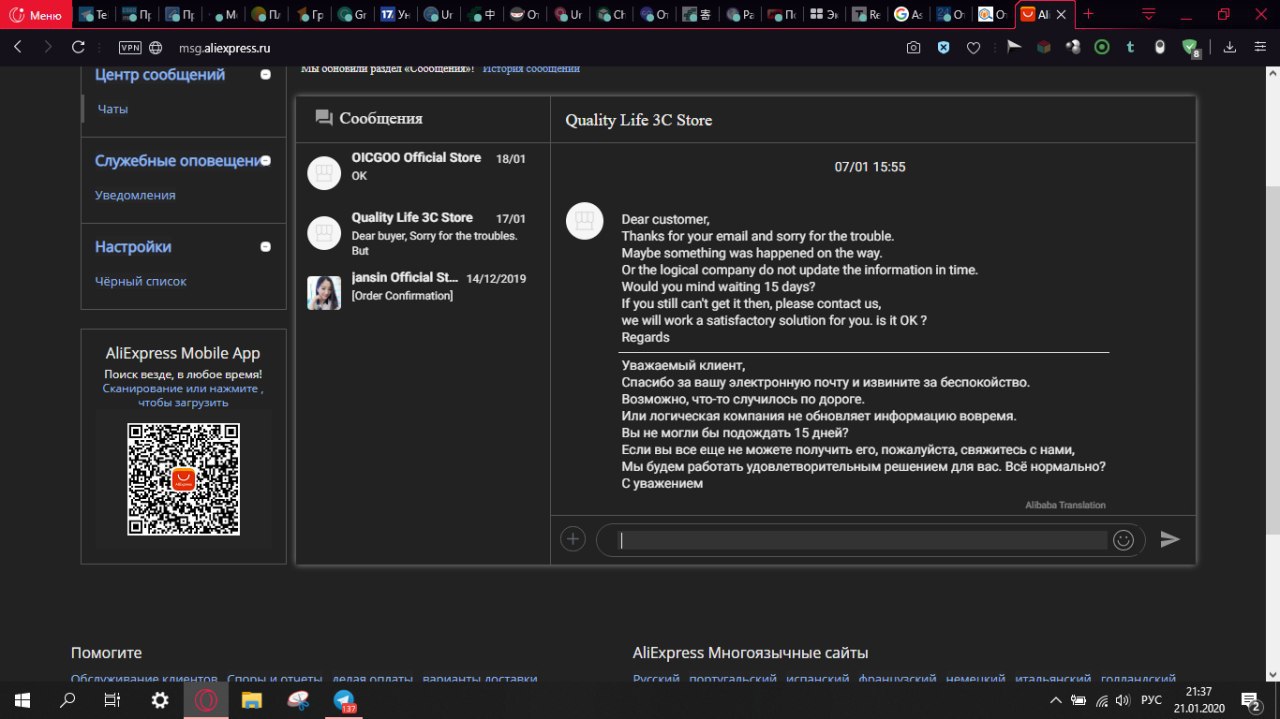Reload the page
The height and width of the screenshot is (719, 1280).
click(x=78, y=47)
